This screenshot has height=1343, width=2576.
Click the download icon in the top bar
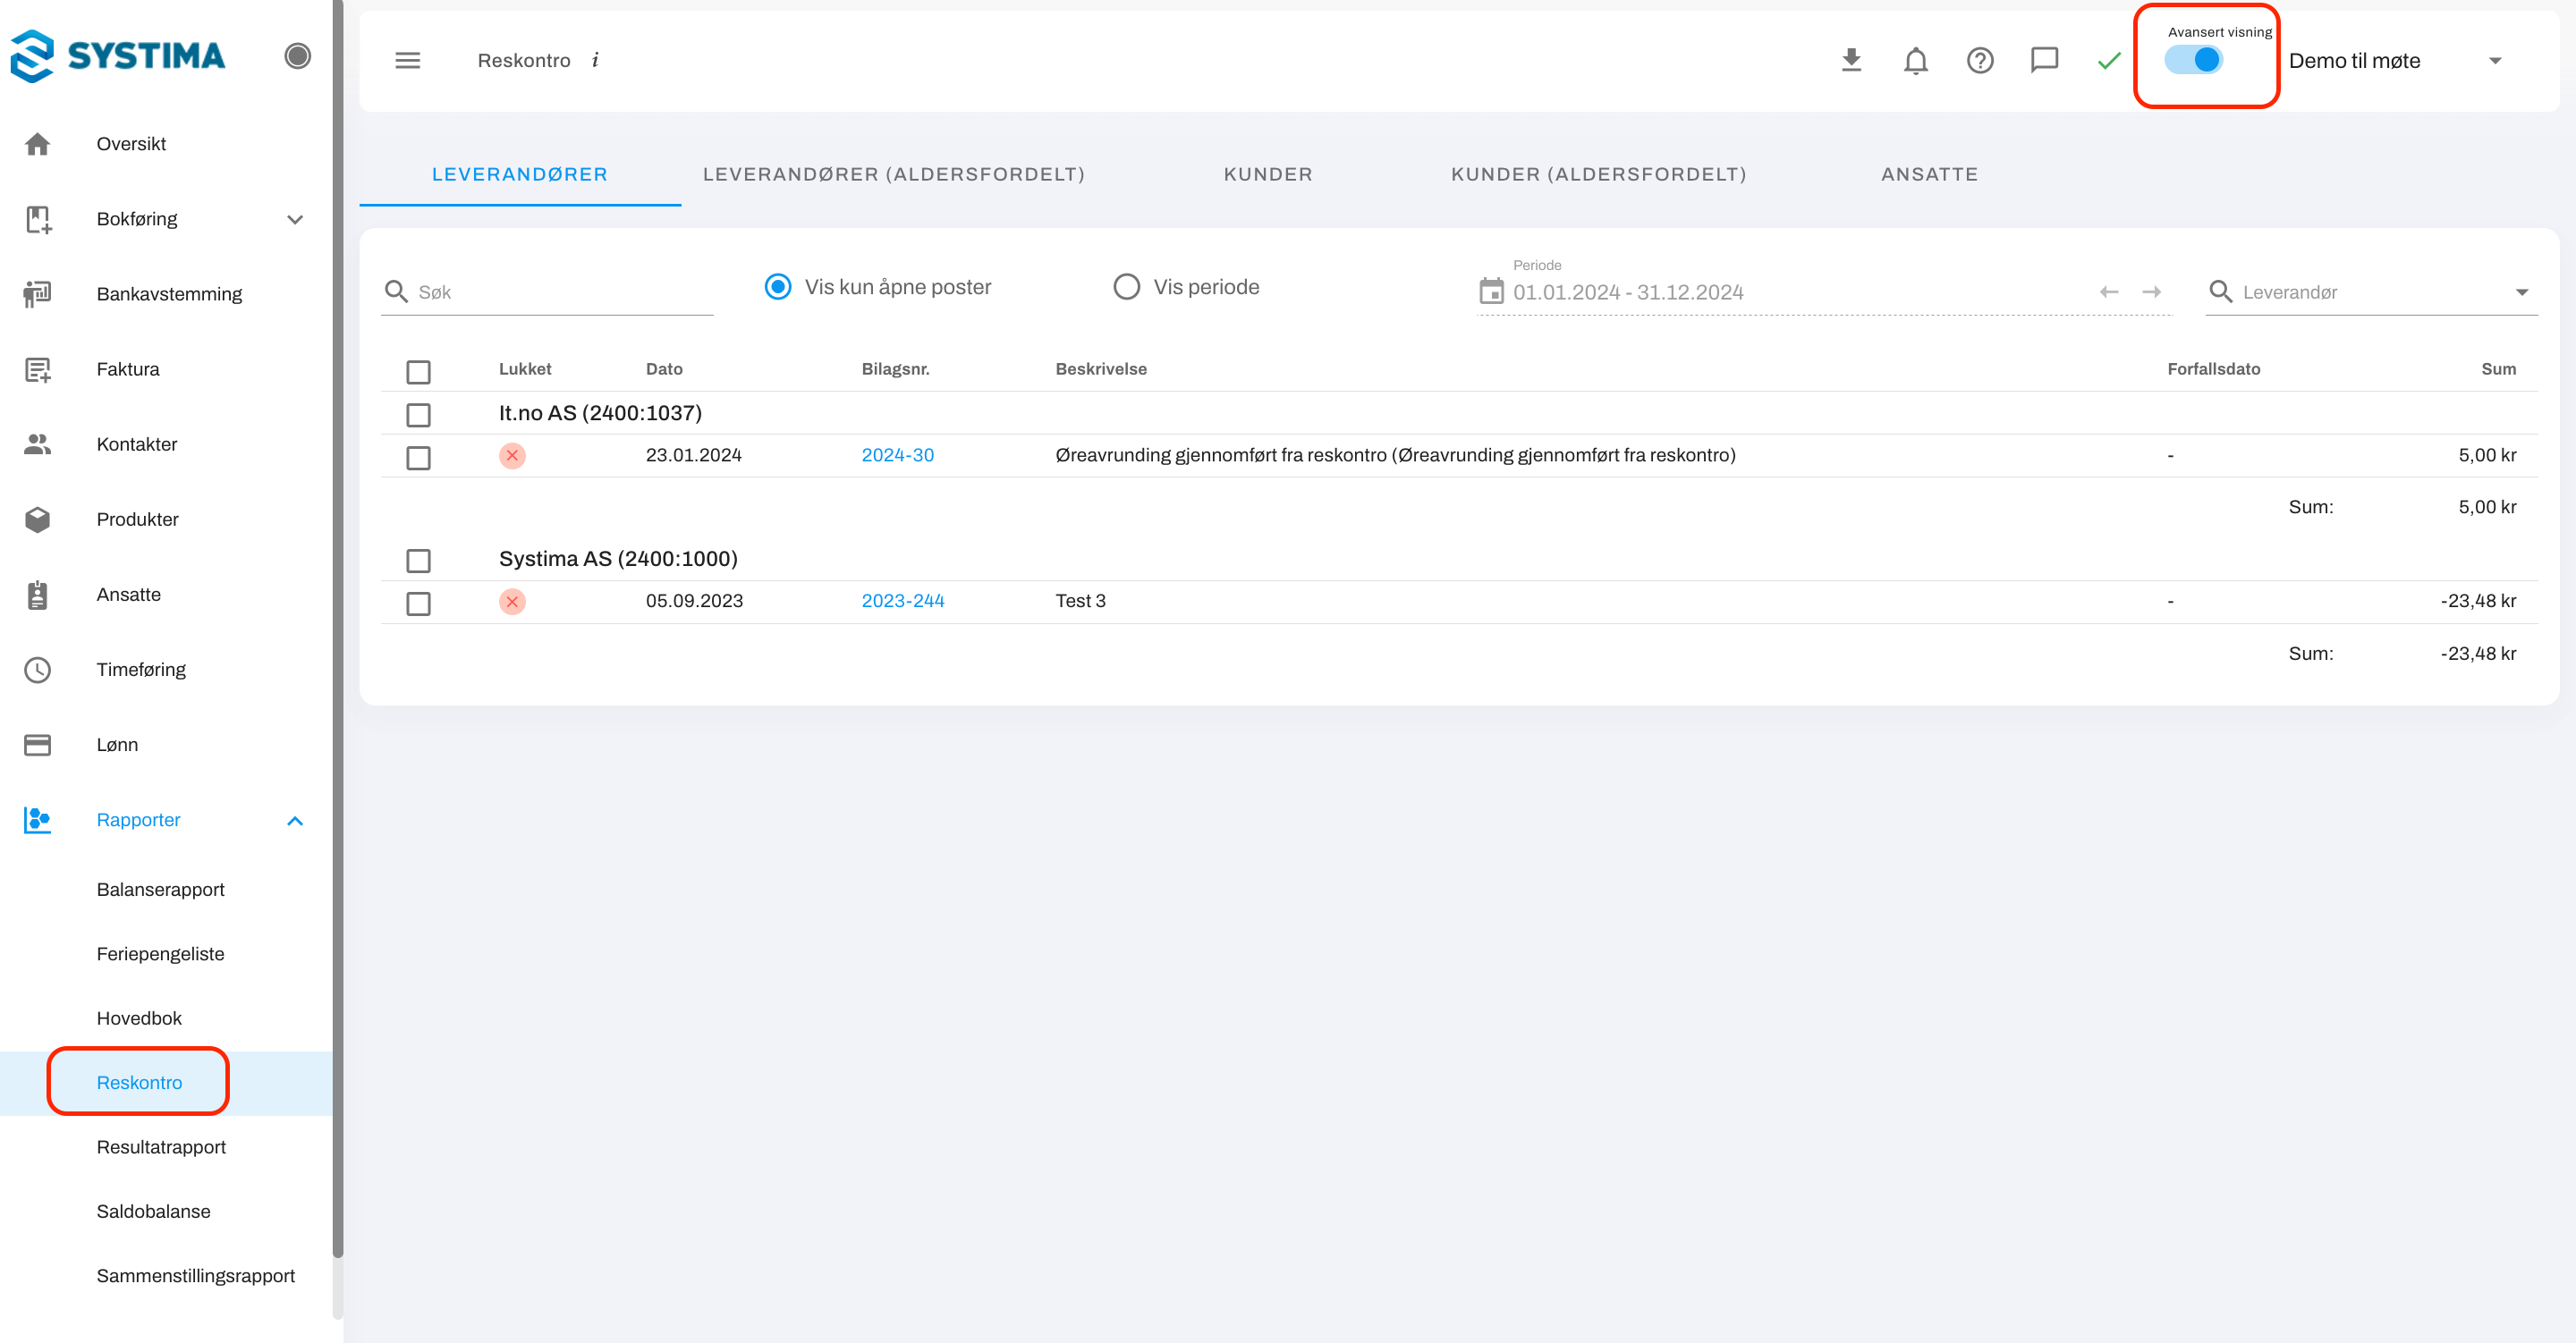pos(1851,60)
